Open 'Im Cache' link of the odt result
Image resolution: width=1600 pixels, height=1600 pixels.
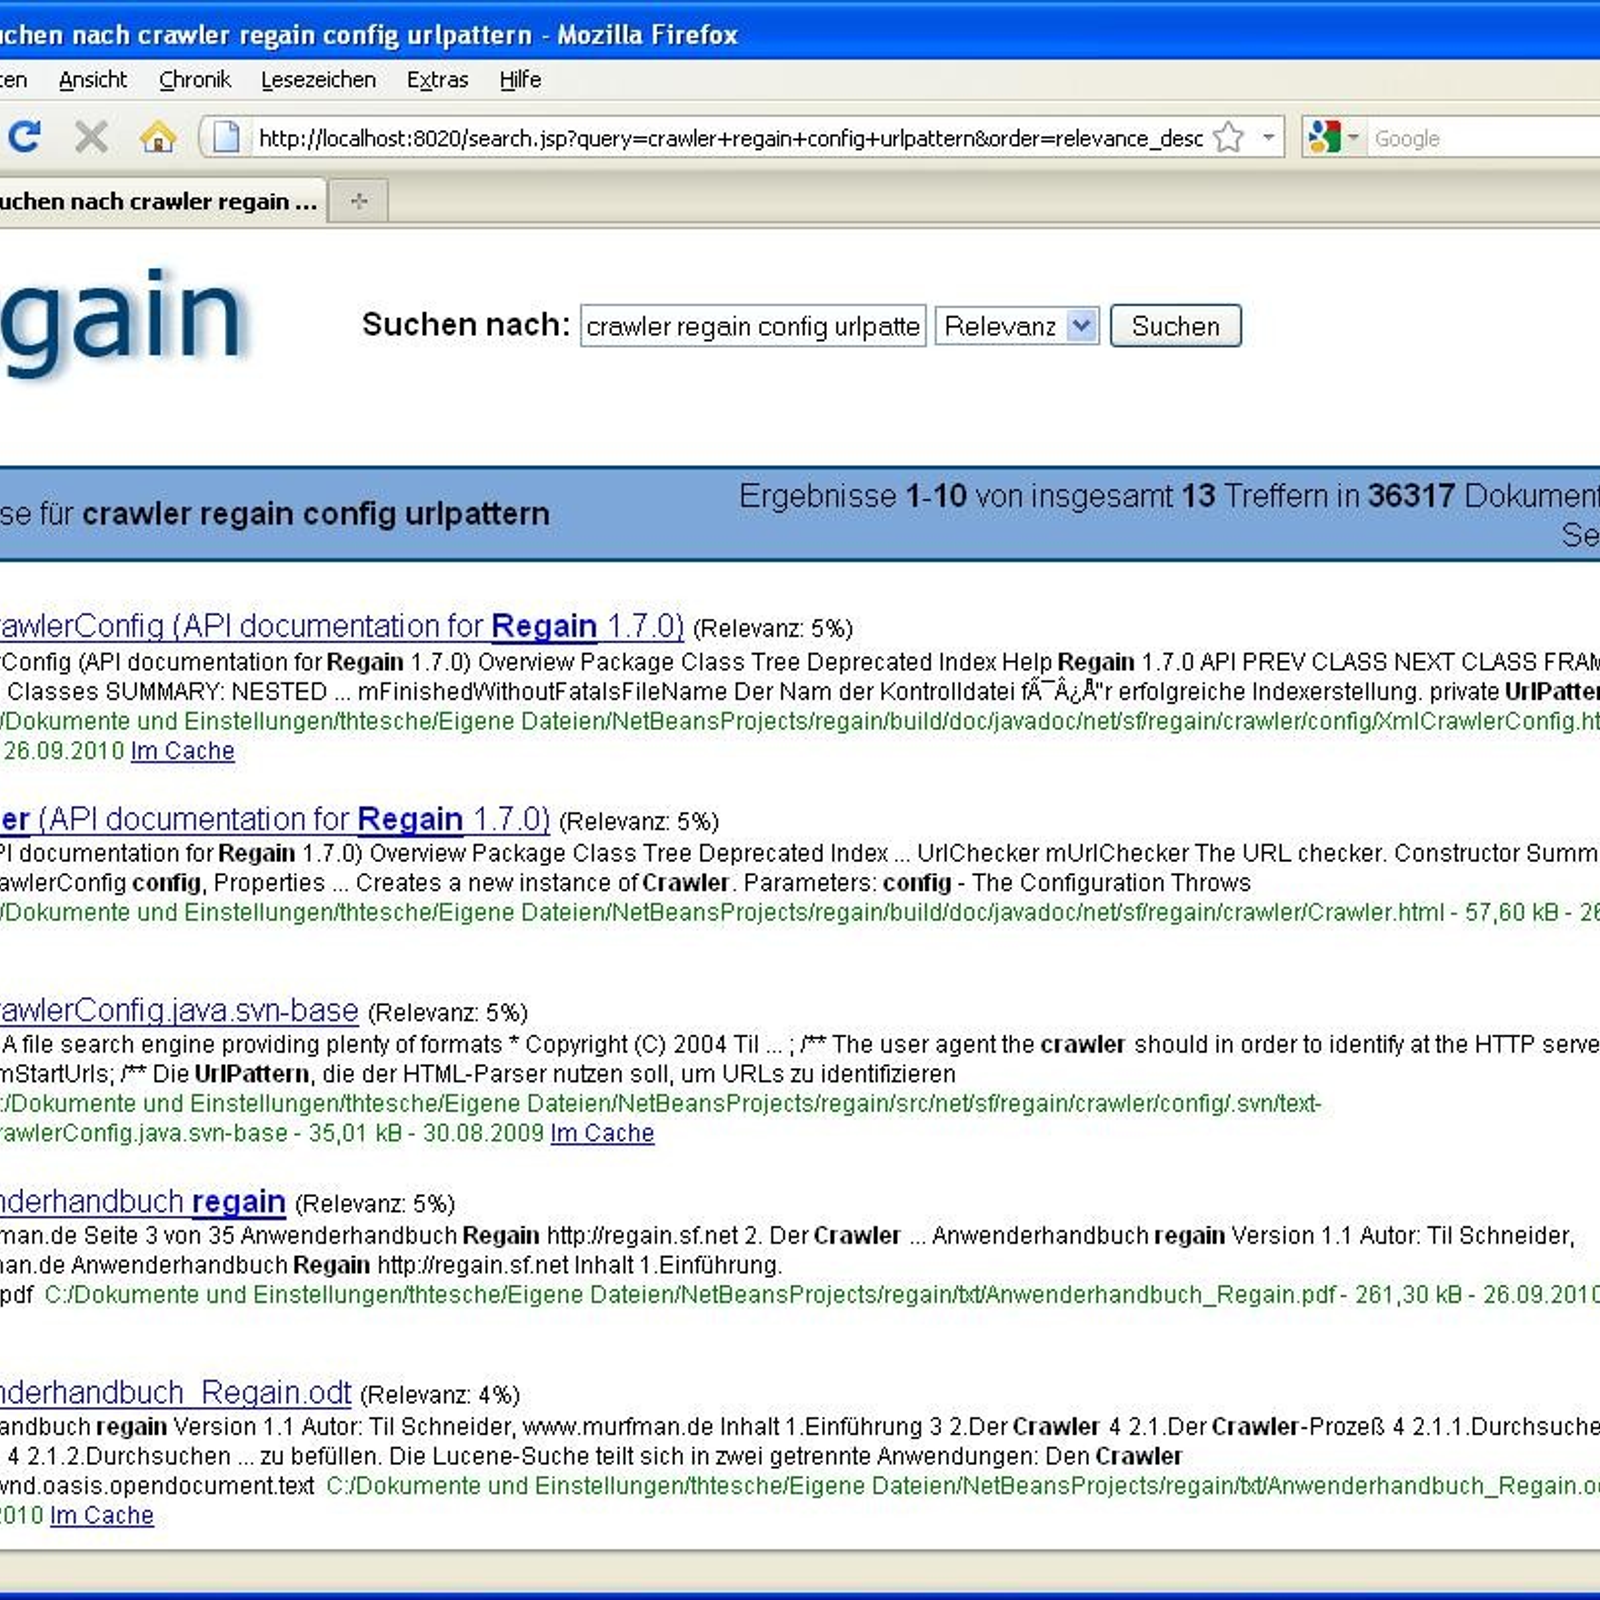(x=102, y=1515)
